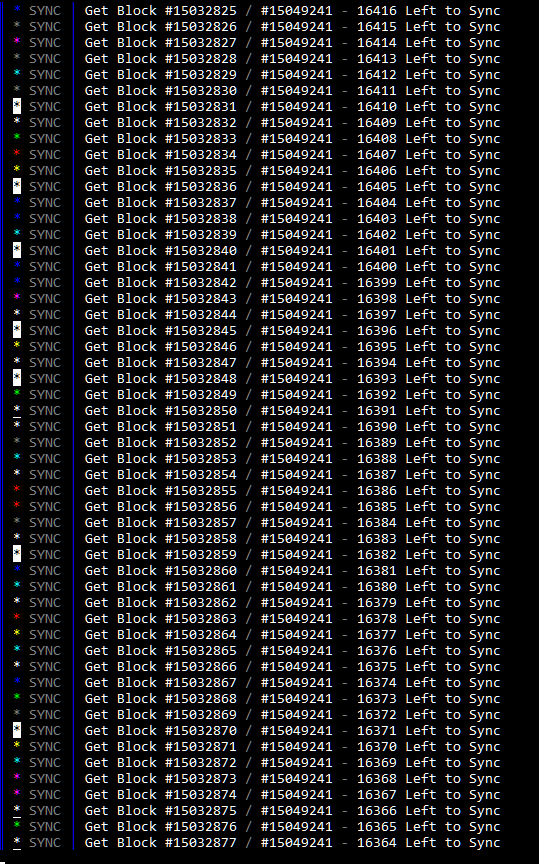This screenshot has width=539, height=864.
Task: Select "Get Block #15032851" text
Action: pyautogui.click(x=160, y=426)
